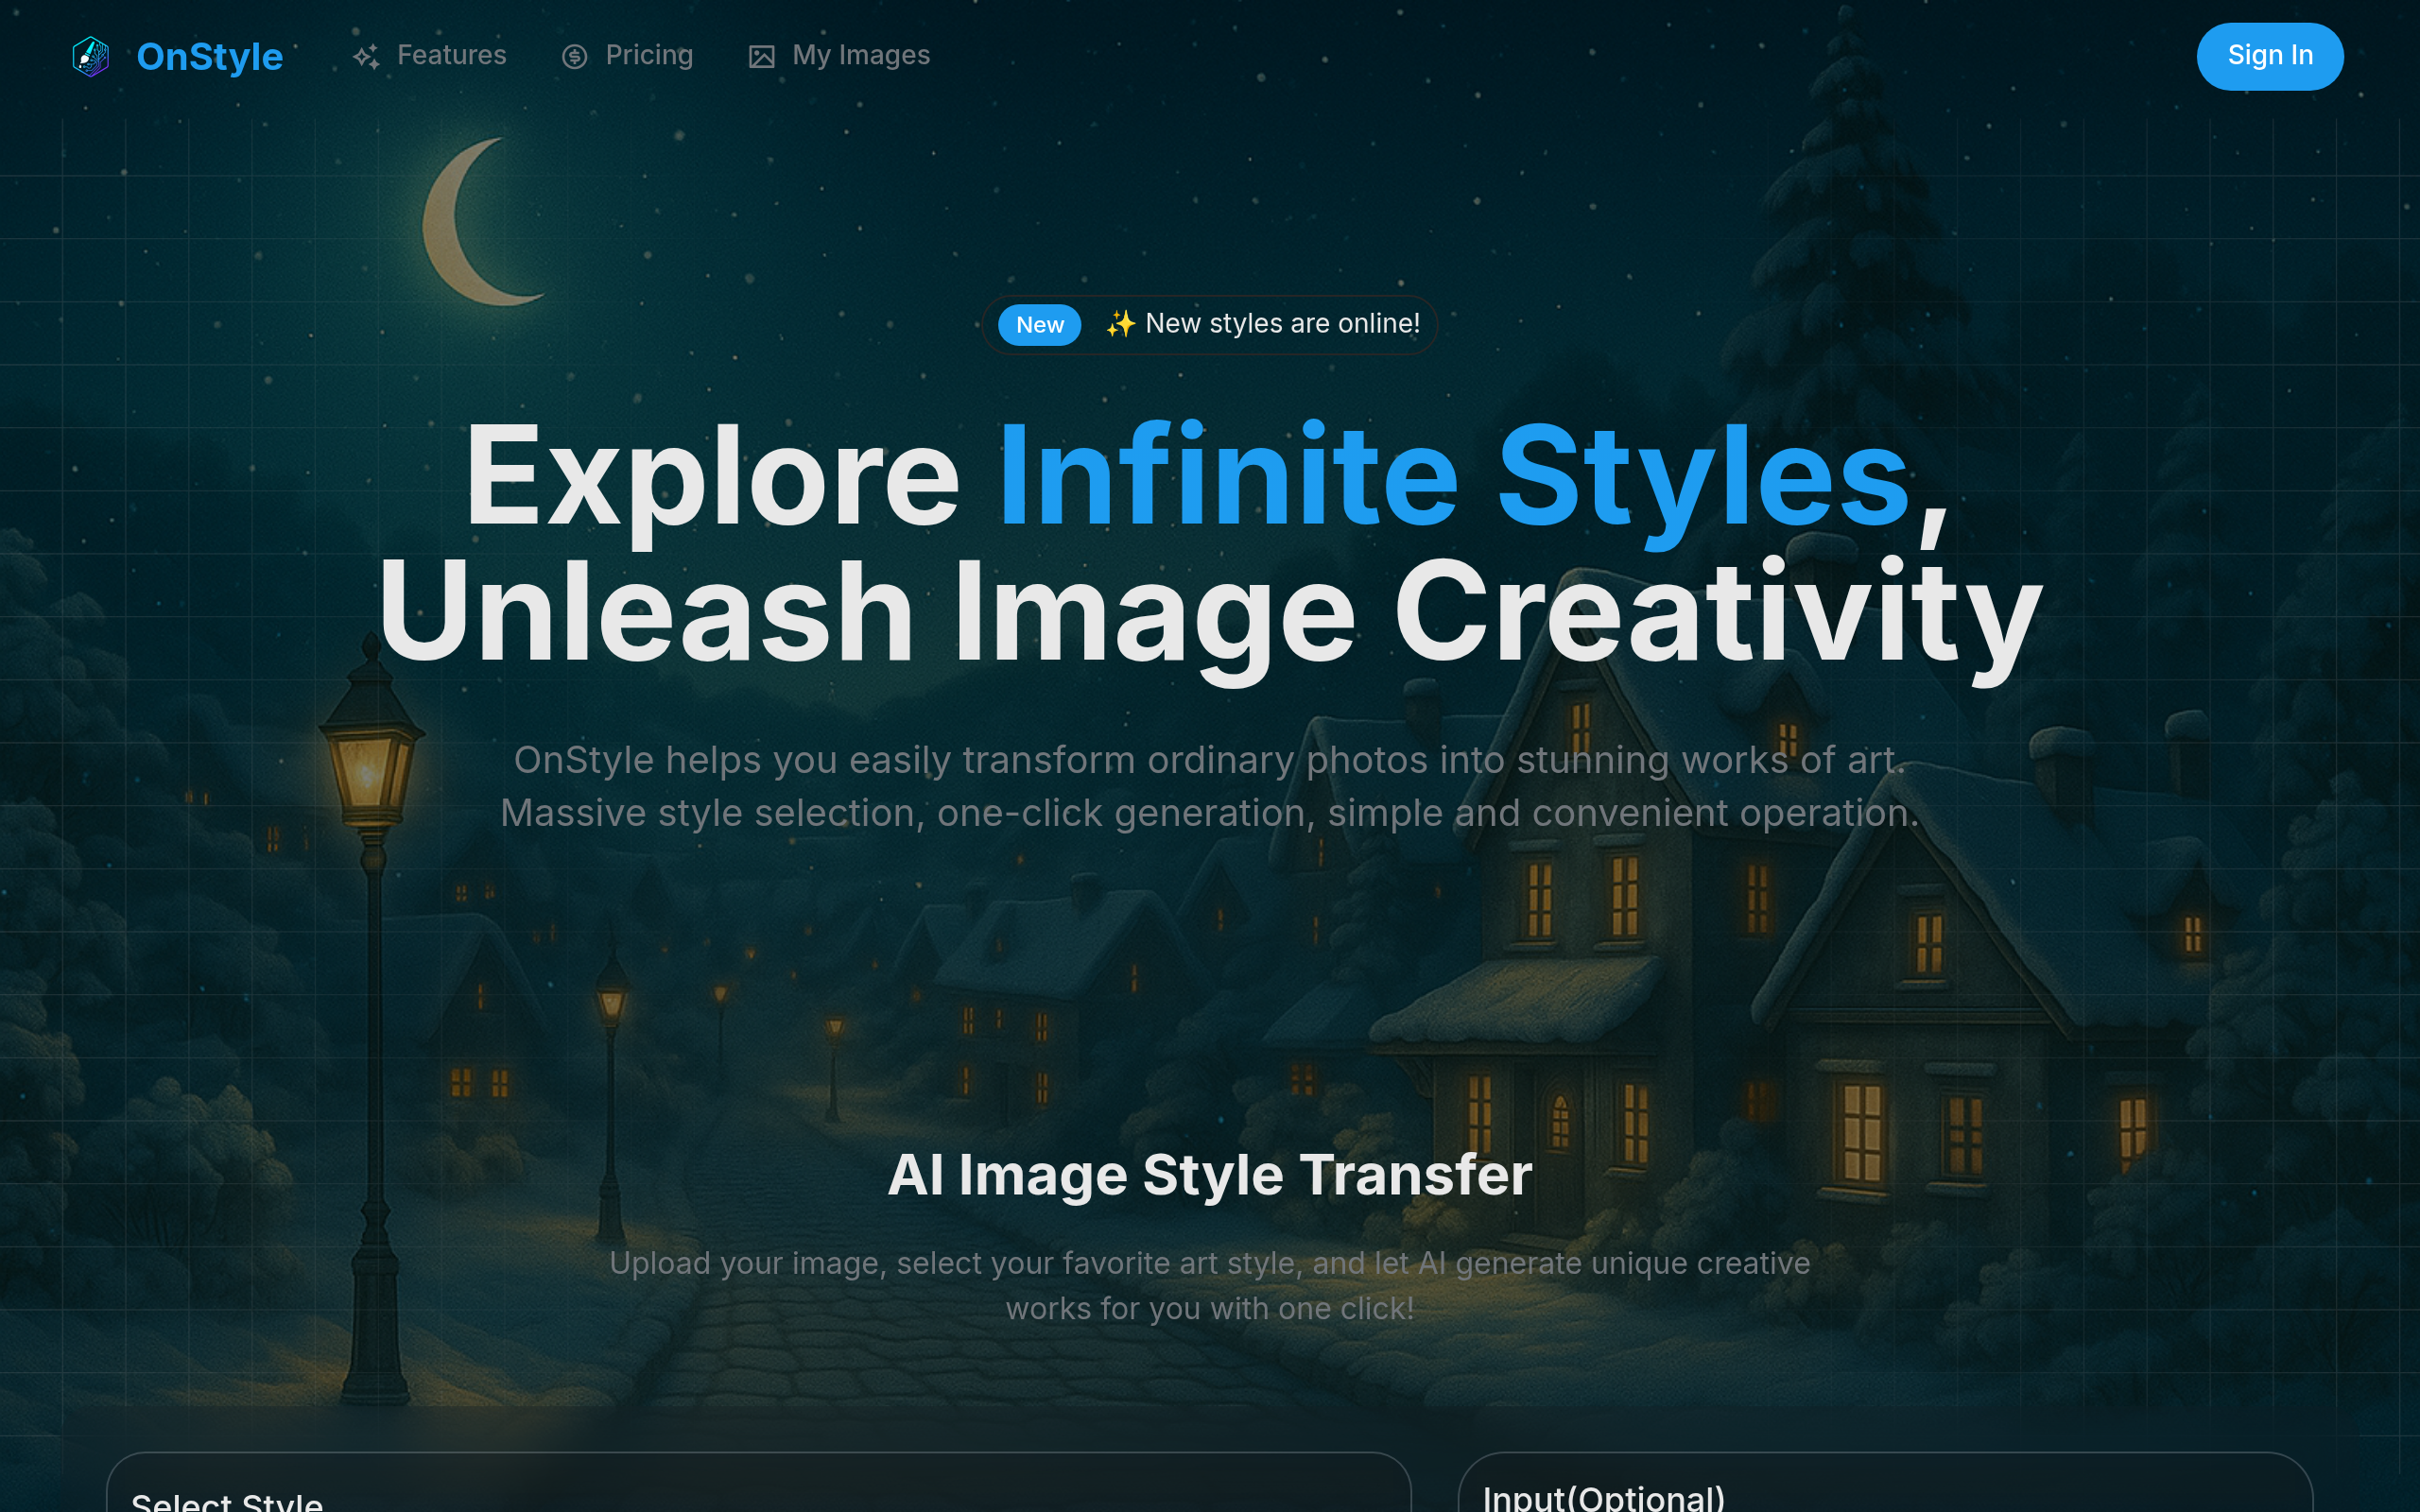This screenshot has width=2420, height=1512.
Task: Click the dollar coin icon beside Pricing
Action: coord(574,57)
